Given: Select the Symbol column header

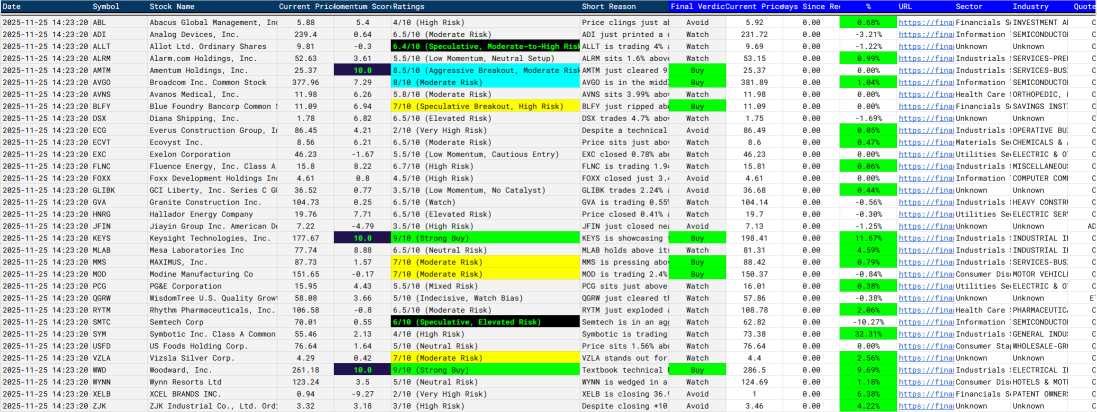Looking at the screenshot, I should click(x=119, y=6).
